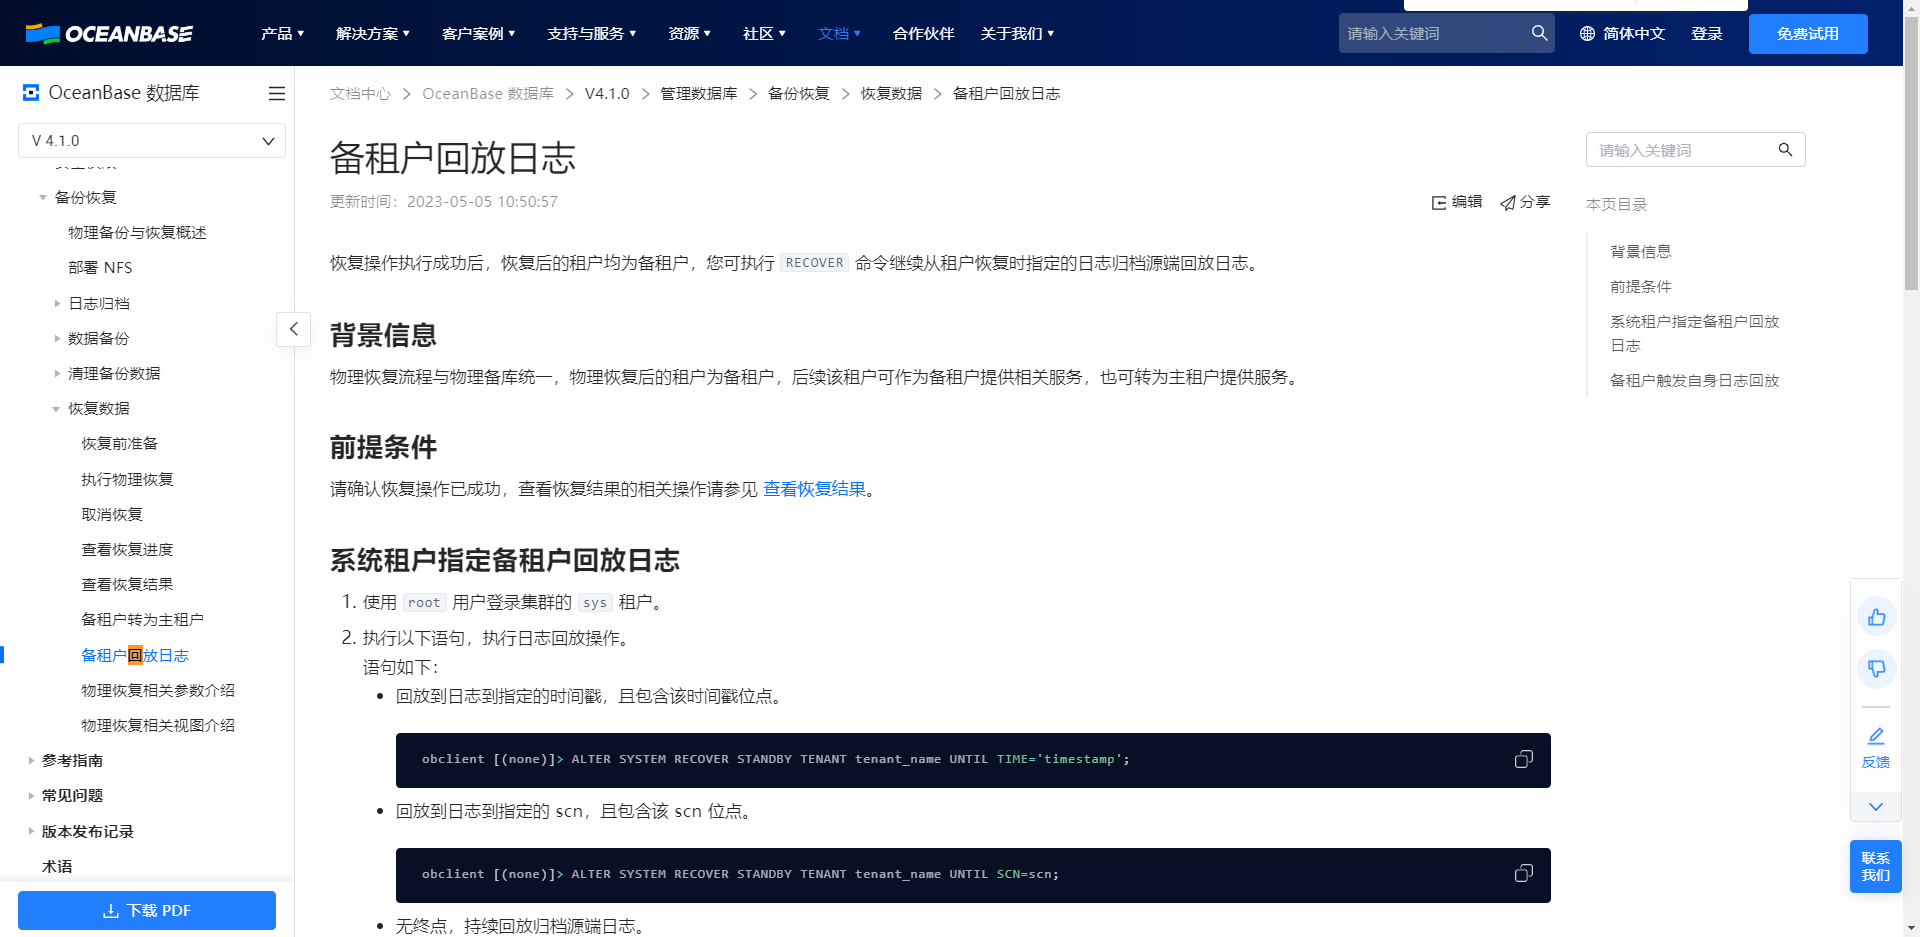Screen dimensions: 1920x937
Task: Open 物理备份与恢复概述 in sidebar
Action: click(138, 233)
